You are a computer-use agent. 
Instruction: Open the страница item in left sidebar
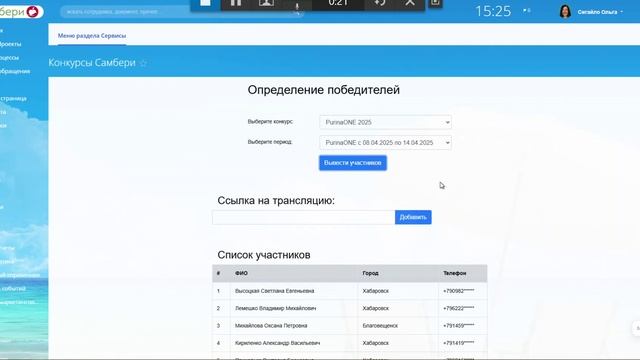click(x=13, y=98)
